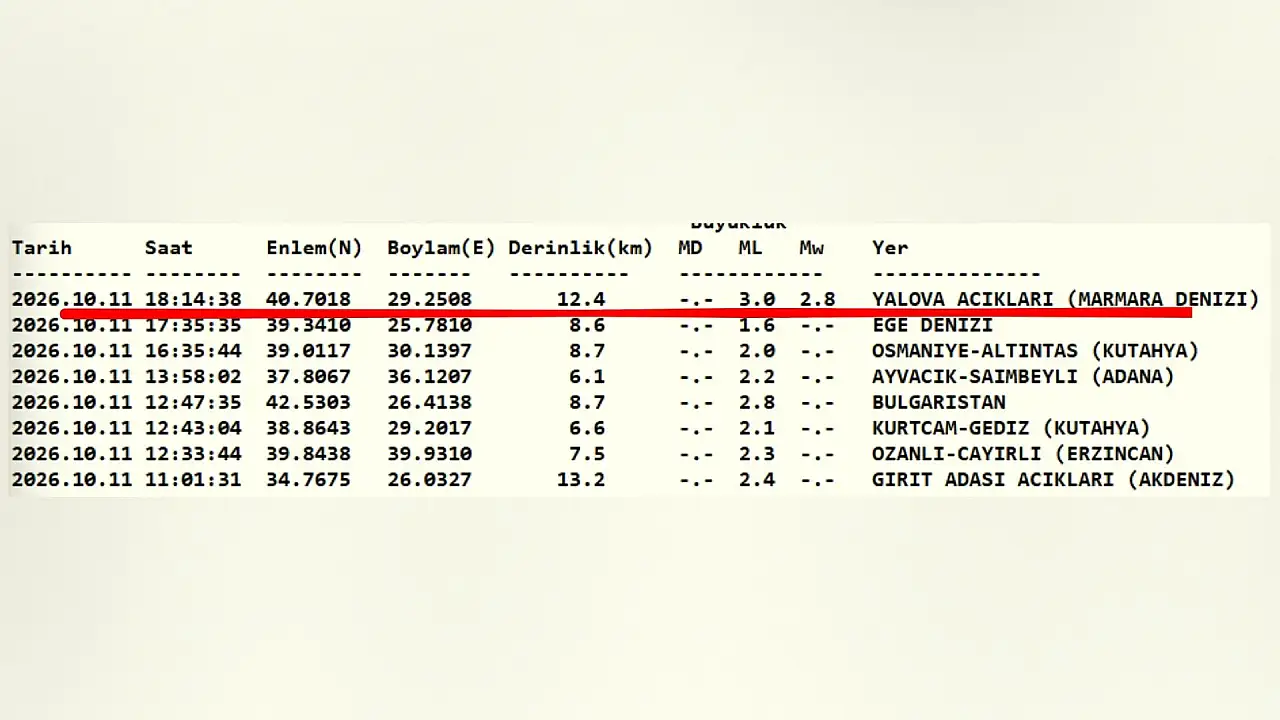
Task: Select ML magnitude value "1.6"
Action: coord(756,325)
